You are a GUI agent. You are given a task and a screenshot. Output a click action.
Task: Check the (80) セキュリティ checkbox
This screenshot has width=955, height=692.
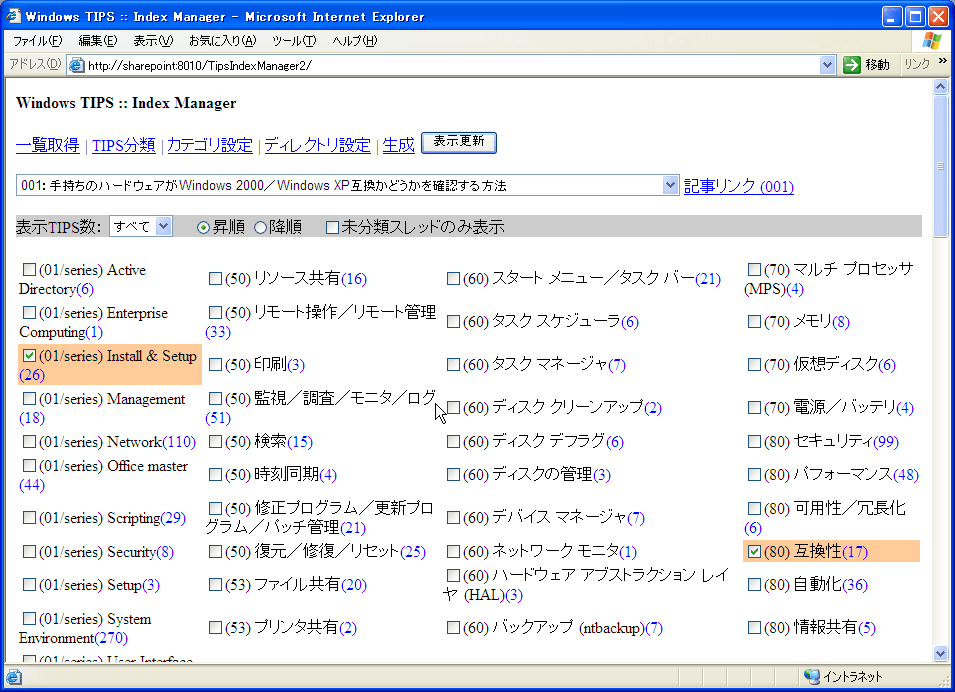755,441
